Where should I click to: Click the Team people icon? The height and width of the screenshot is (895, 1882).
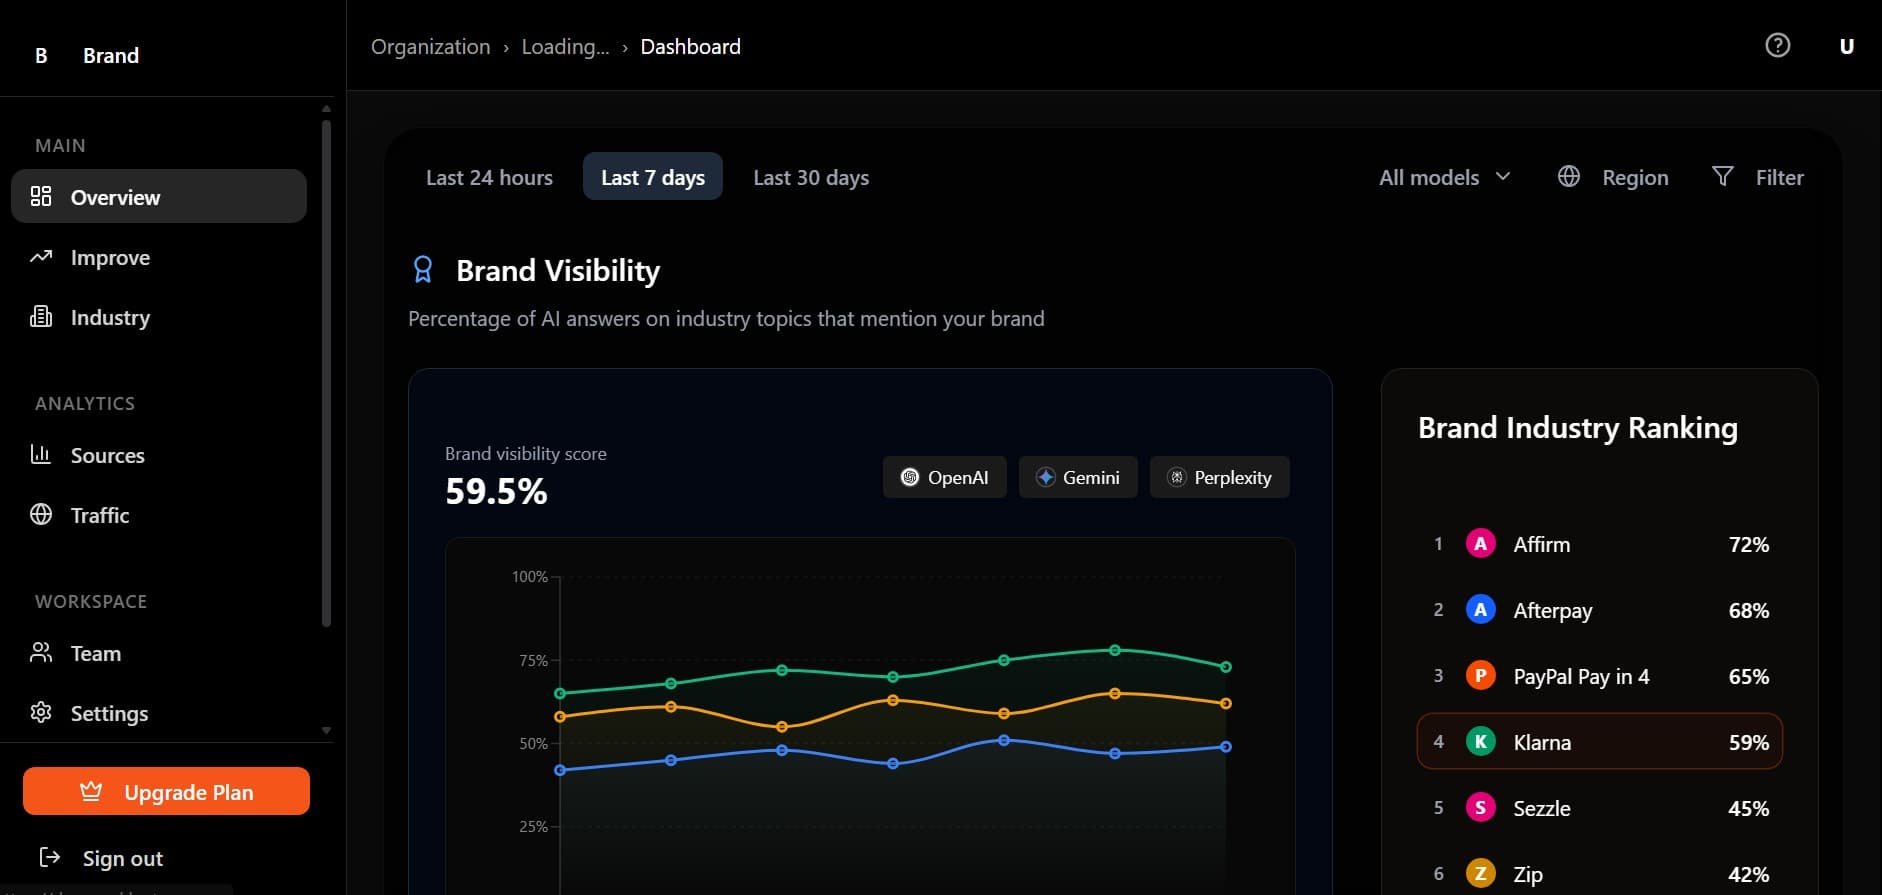coord(41,652)
